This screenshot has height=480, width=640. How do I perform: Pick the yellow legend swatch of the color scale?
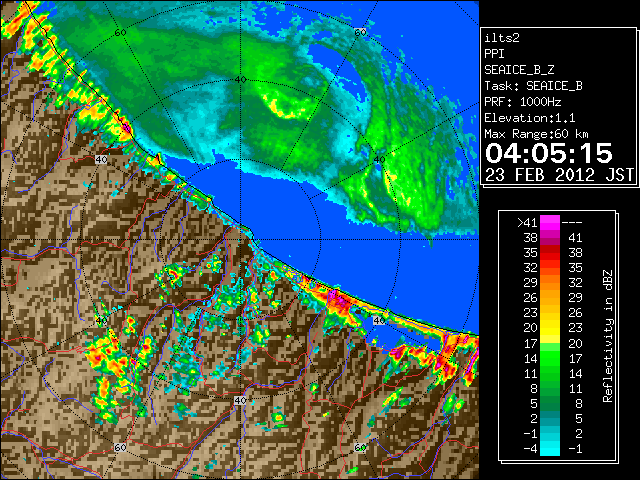tap(550, 328)
